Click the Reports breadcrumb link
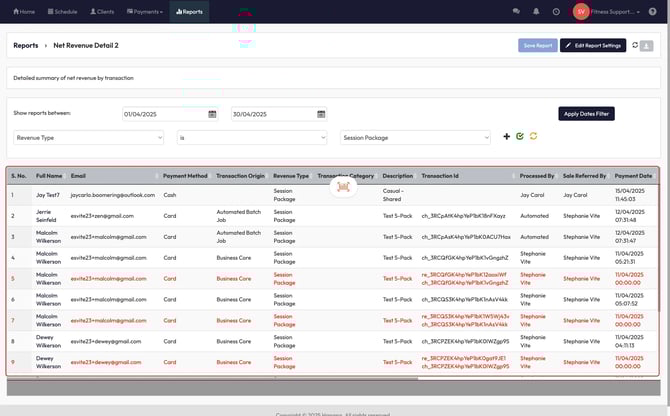Screen dimensions: 670x416 (x=25, y=46)
